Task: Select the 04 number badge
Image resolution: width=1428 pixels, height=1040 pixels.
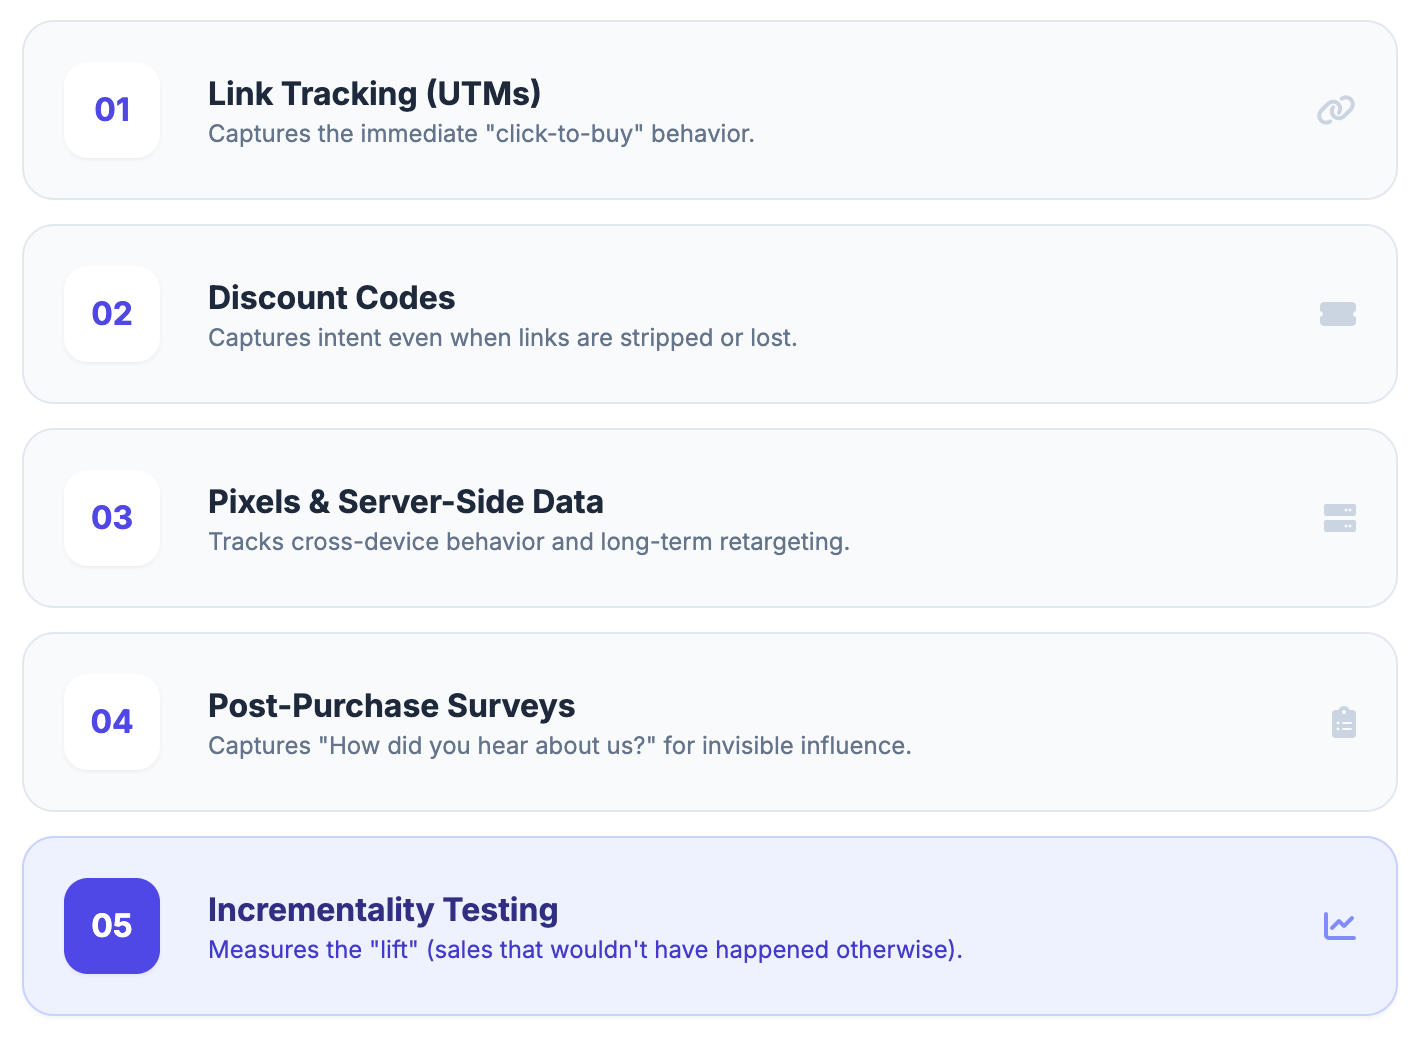Action: click(x=112, y=722)
